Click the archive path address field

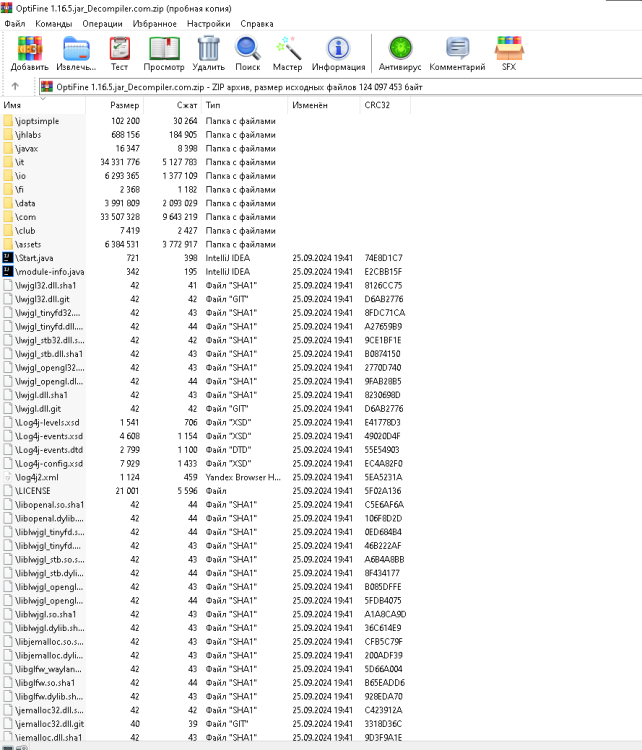pyautogui.click(x=341, y=87)
